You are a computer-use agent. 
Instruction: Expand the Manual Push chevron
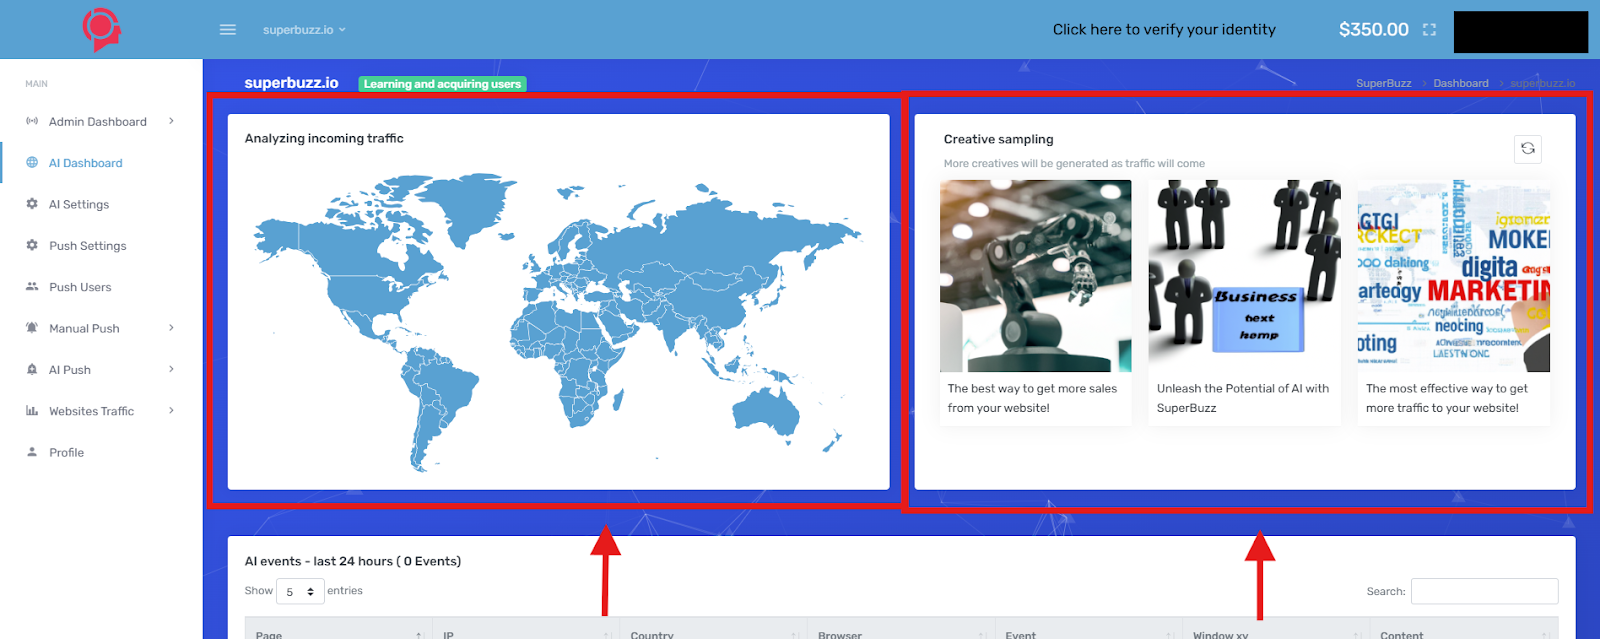coord(172,327)
